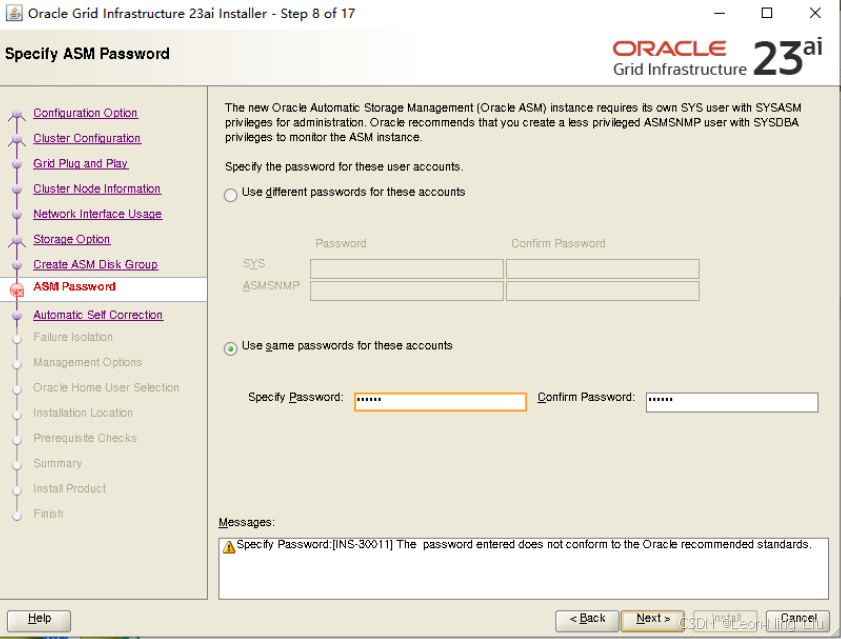Proceed with the Next button
Viewport: 841px width, 639px height.
coord(653,619)
